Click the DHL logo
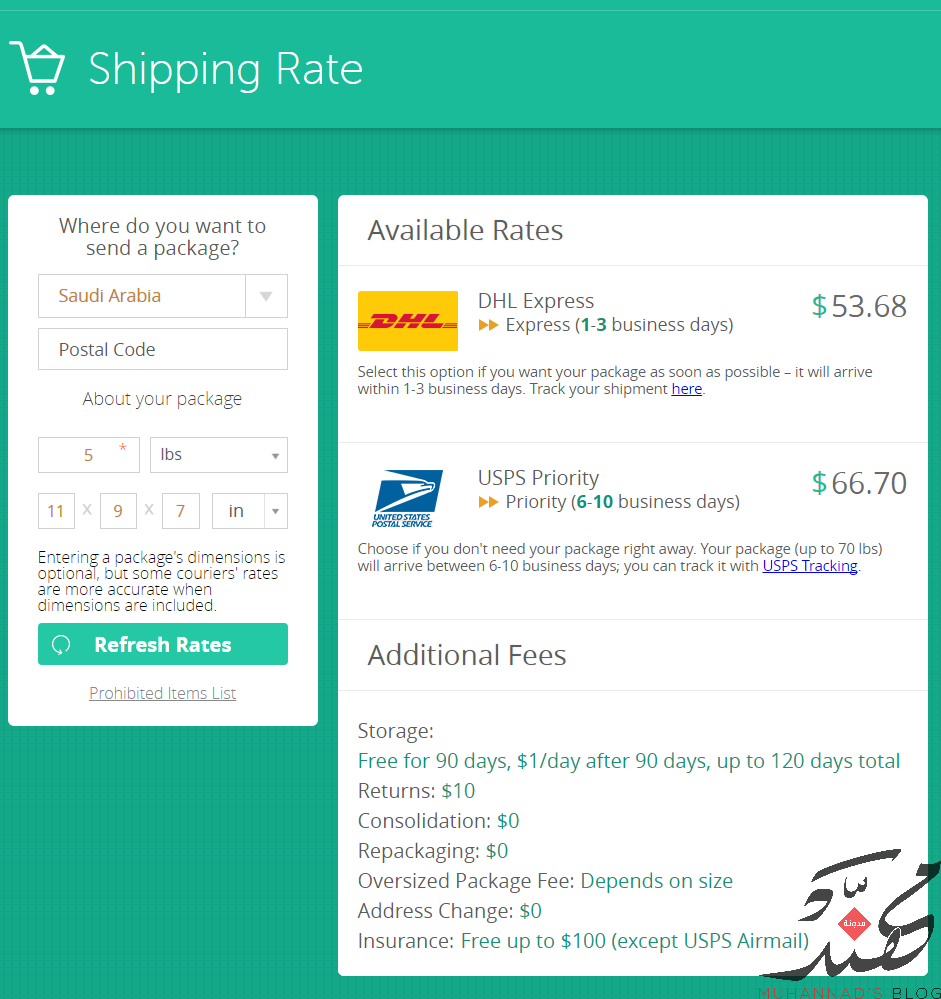Screen dimensions: 941x999 pyautogui.click(x=408, y=321)
